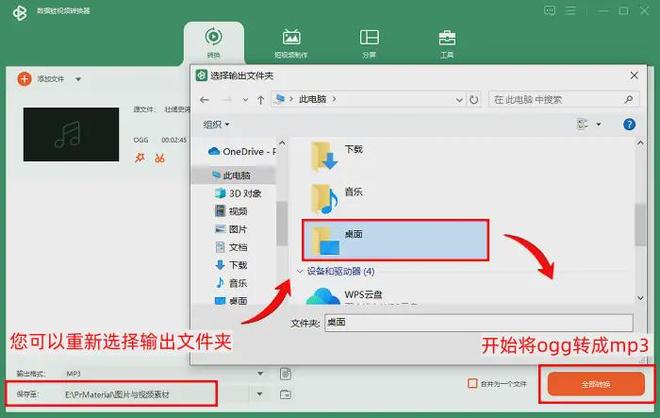
Task: Open recent locations dropdown chevron
Action: click(245, 100)
